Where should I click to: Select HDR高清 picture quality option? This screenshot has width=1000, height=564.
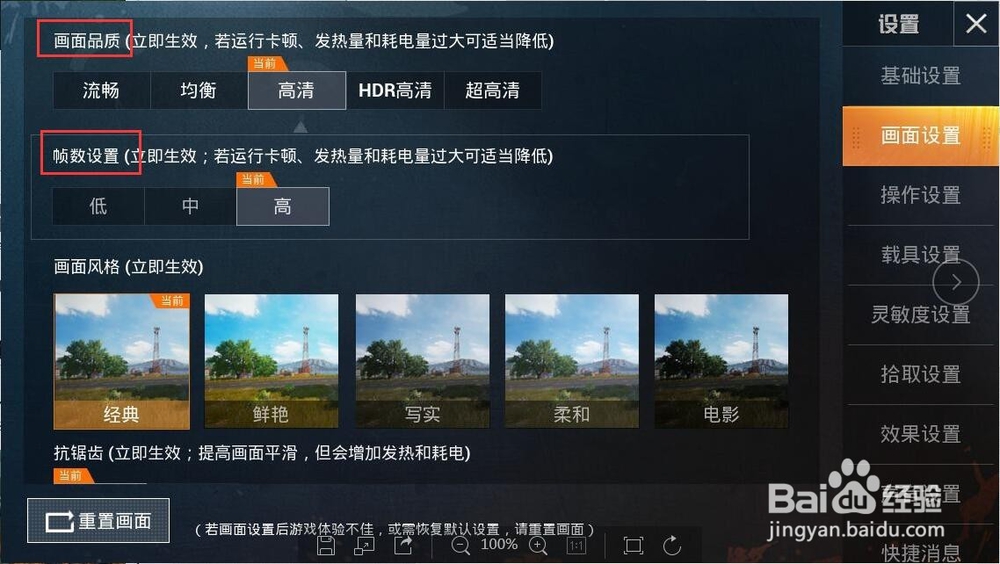[395, 91]
